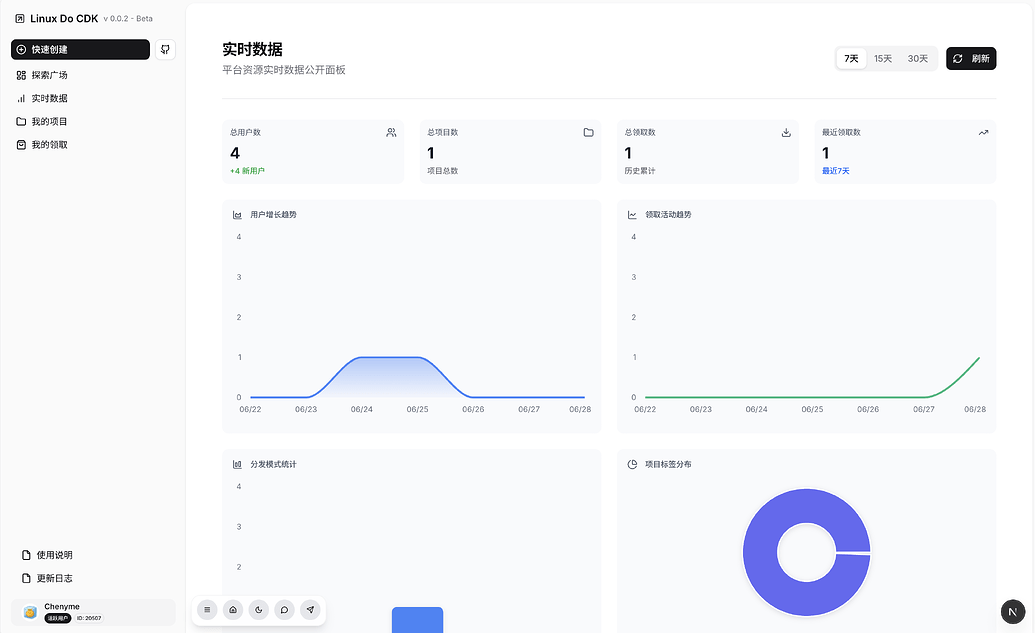
Task: Click the Linux Do CDK title
Action: tap(64, 19)
